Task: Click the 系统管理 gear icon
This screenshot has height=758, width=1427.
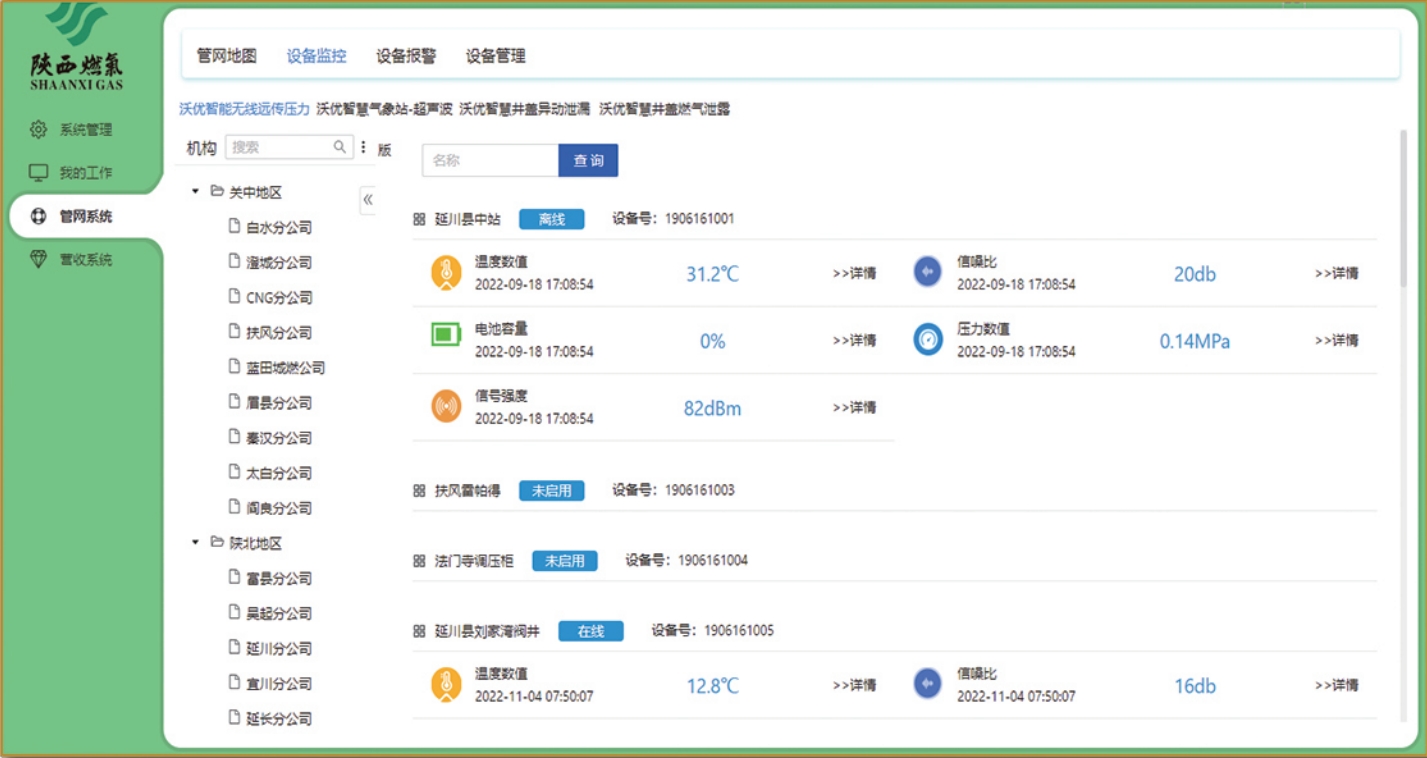Action: coord(39,130)
